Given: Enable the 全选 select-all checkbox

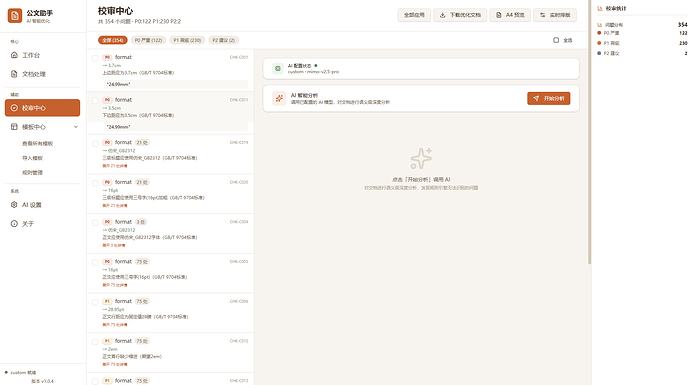Looking at the screenshot, I should [556, 40].
